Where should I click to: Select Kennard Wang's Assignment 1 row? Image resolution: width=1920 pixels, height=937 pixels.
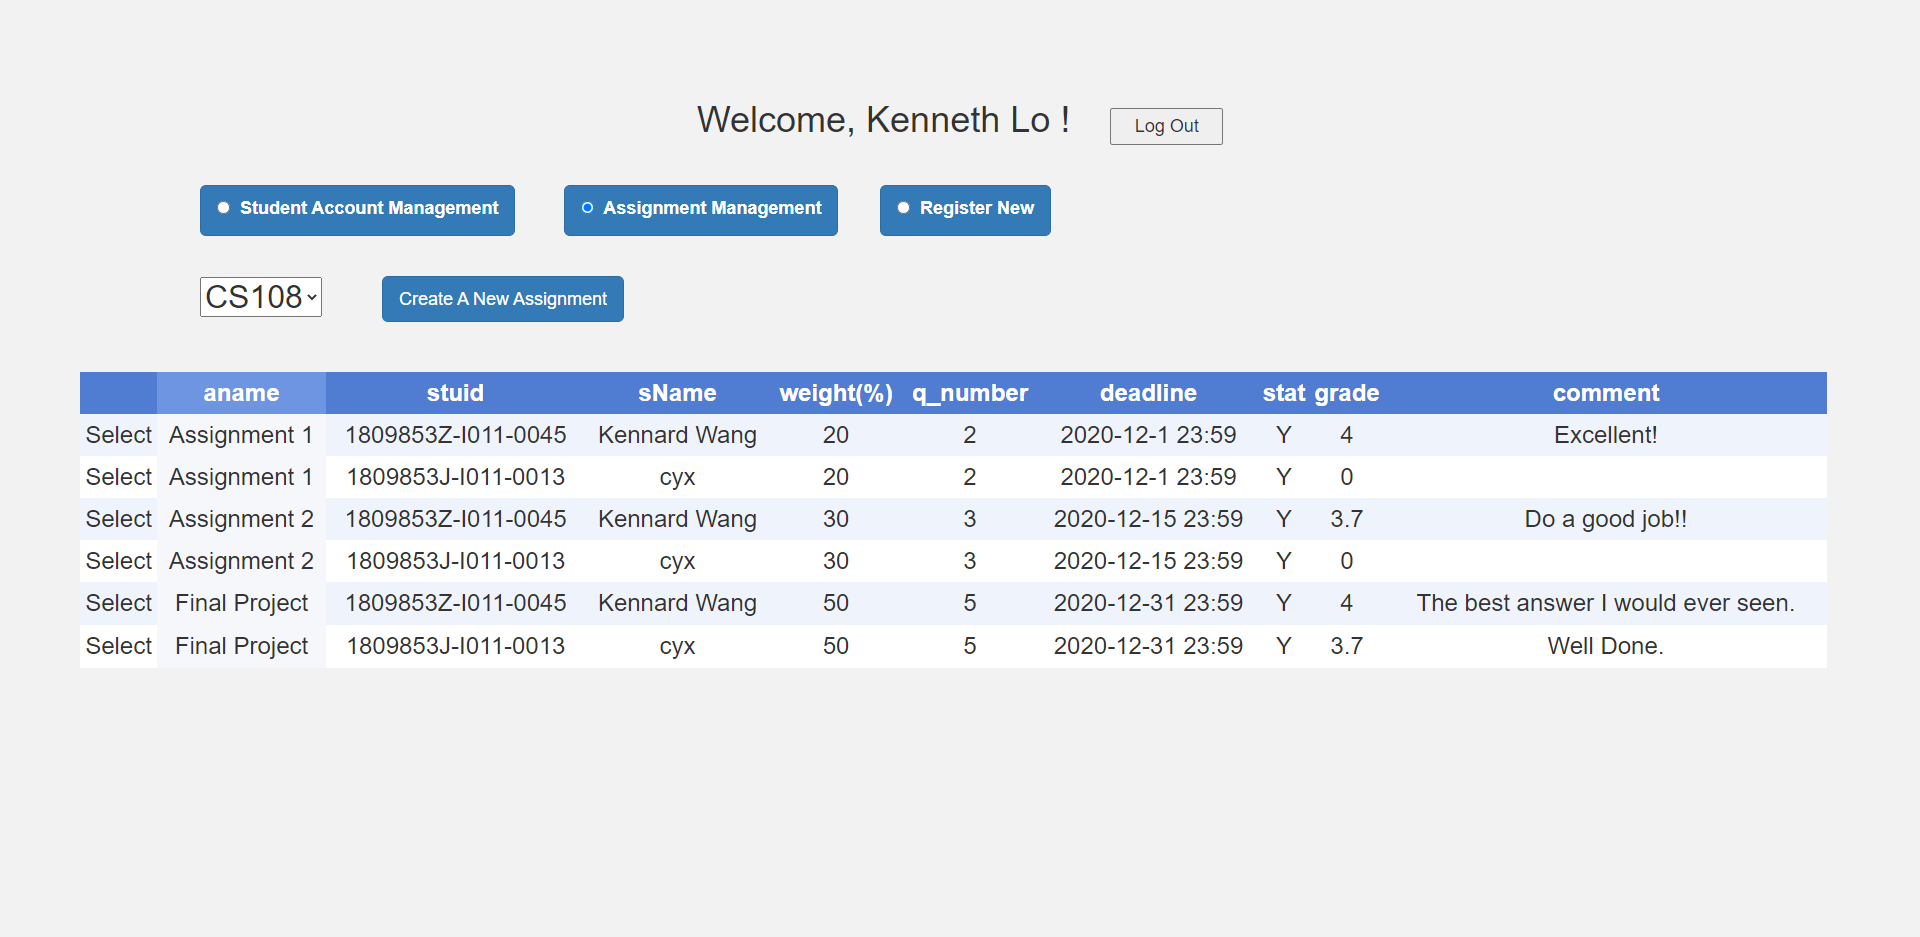(119, 435)
